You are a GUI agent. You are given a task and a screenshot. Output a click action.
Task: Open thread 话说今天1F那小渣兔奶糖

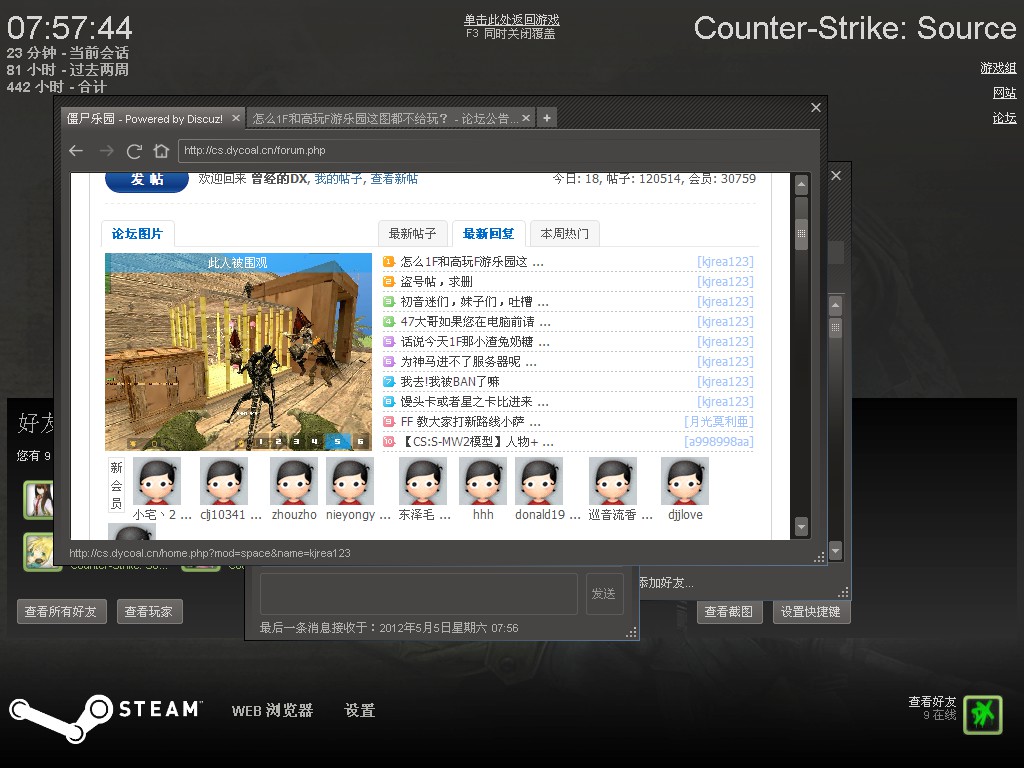(475, 342)
